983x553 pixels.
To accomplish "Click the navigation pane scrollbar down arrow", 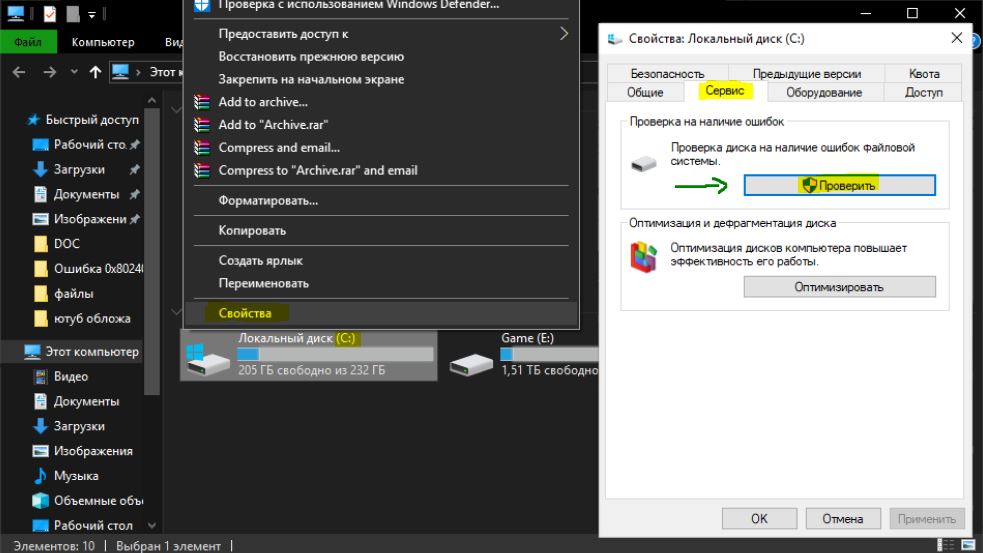I will click(x=152, y=525).
